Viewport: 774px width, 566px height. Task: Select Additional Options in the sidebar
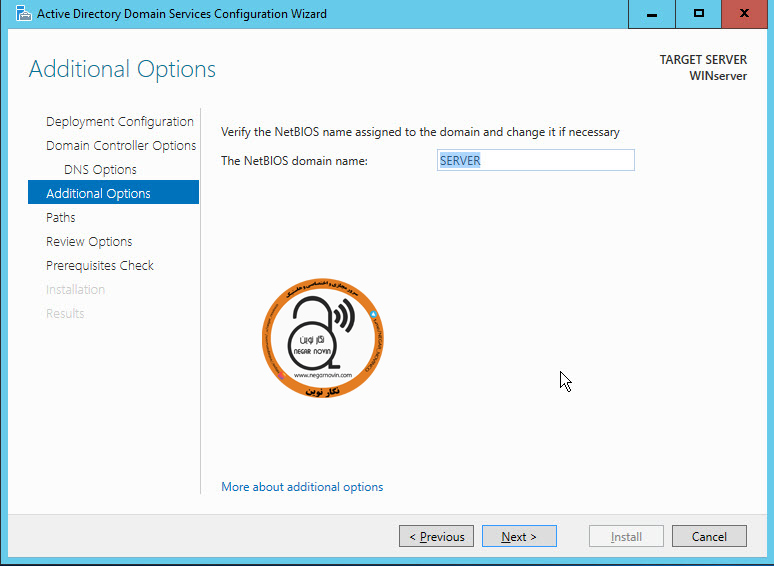114,192
